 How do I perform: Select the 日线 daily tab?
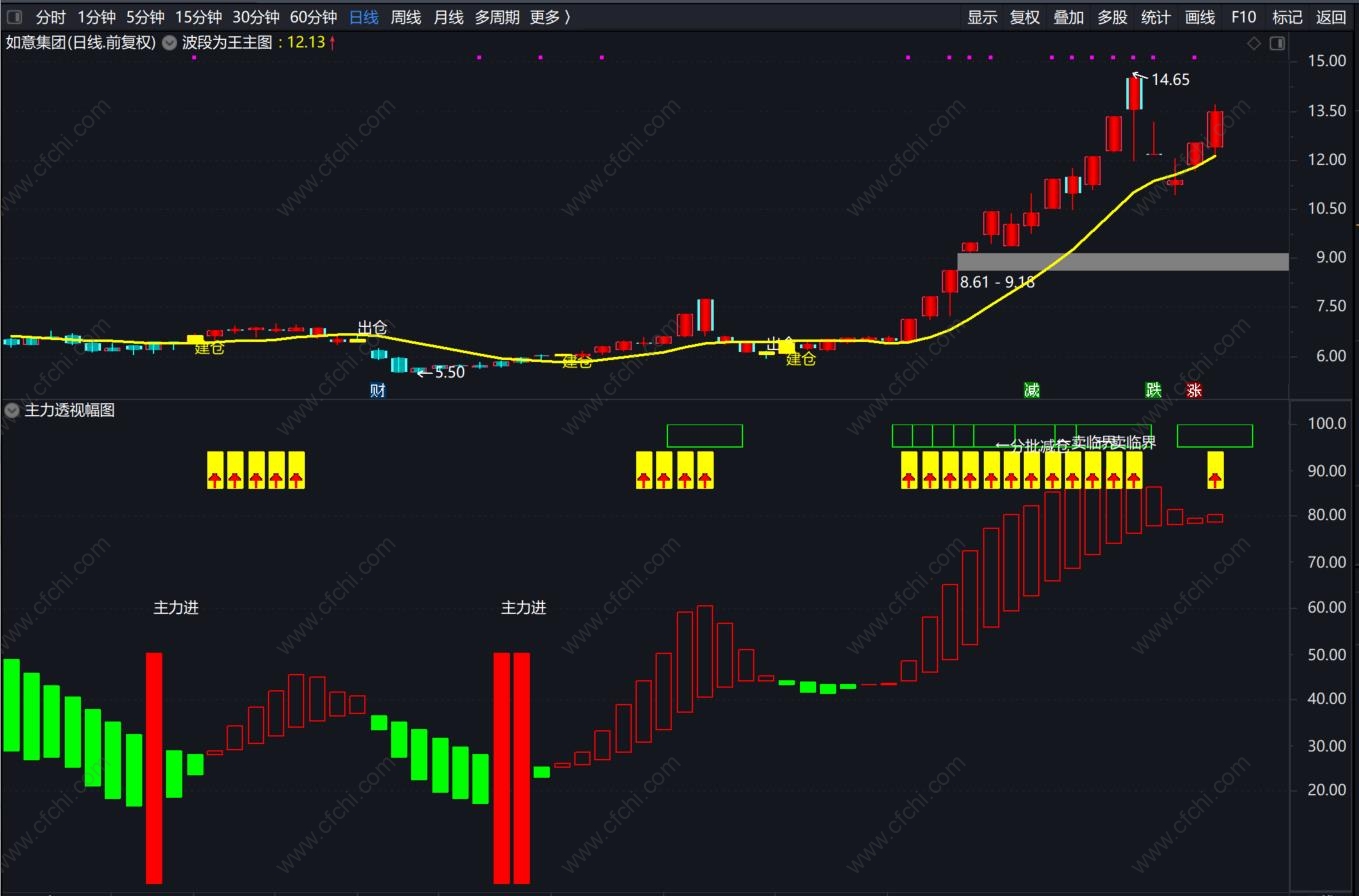pos(364,17)
